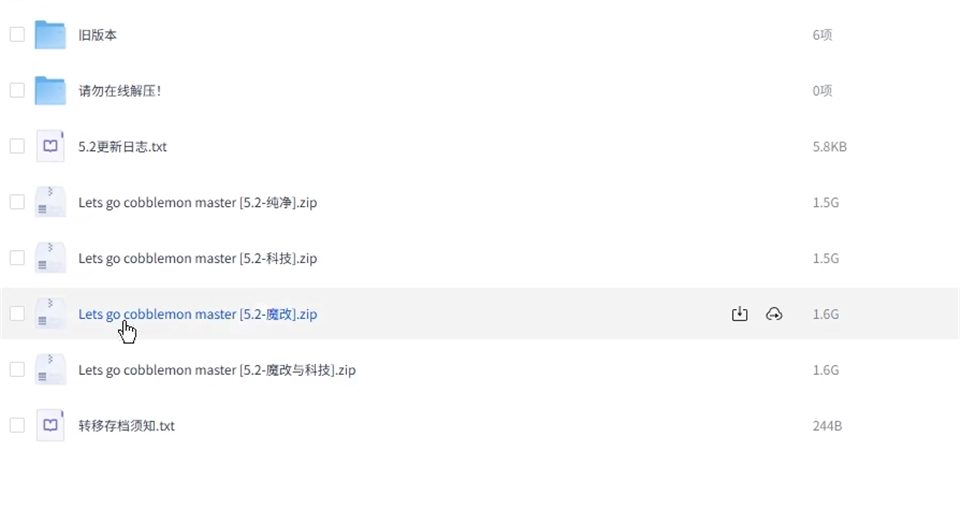The image size is (960, 524).
Task: Click the 5.2-魔改与科技.zip file name
Action: [217, 370]
